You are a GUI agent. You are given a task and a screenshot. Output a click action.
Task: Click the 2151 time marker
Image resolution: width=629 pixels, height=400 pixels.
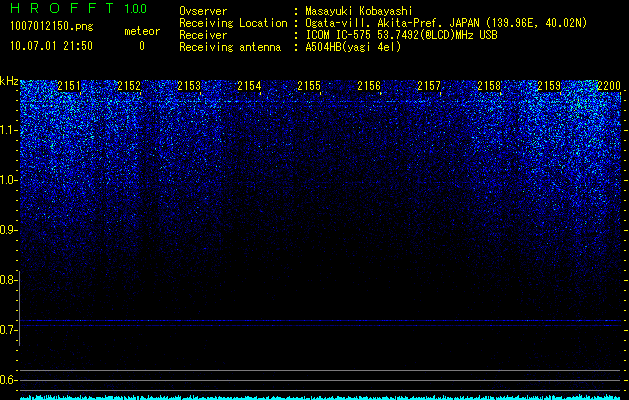pyautogui.click(x=69, y=86)
